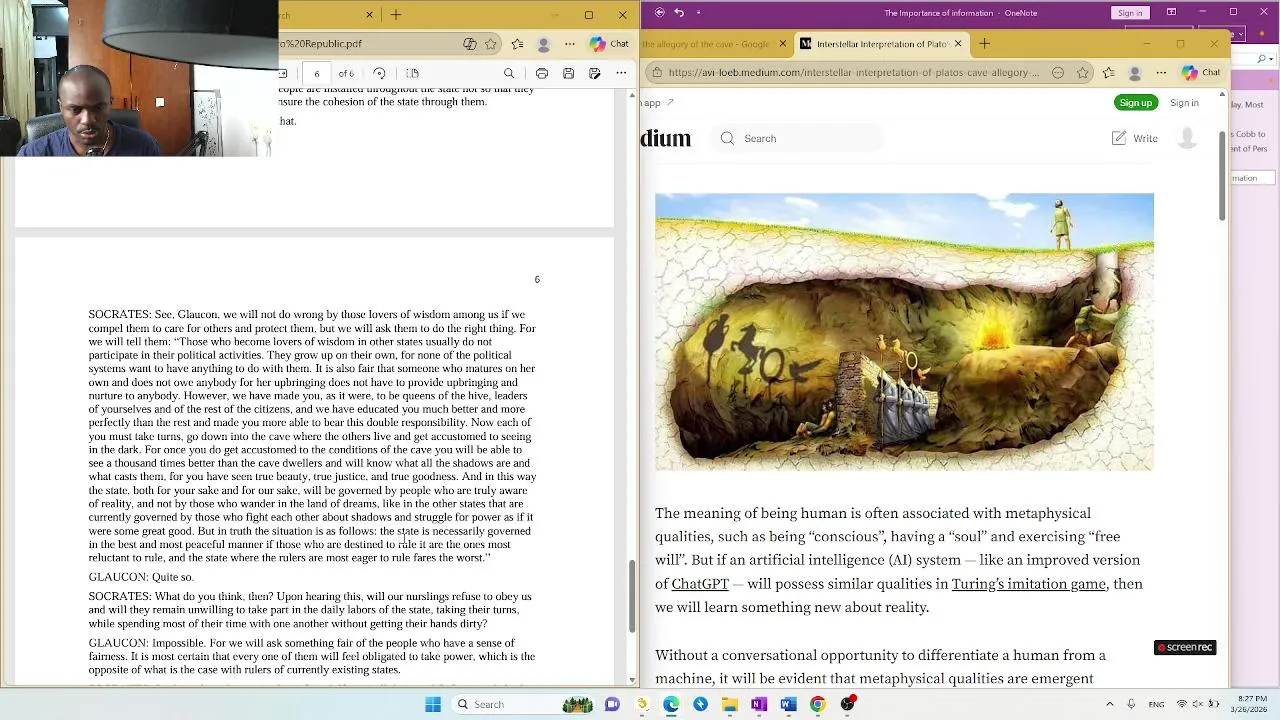Click the PDF viewer vertical scrollbar thumb
This screenshot has height=720, width=1280.
coord(631,595)
